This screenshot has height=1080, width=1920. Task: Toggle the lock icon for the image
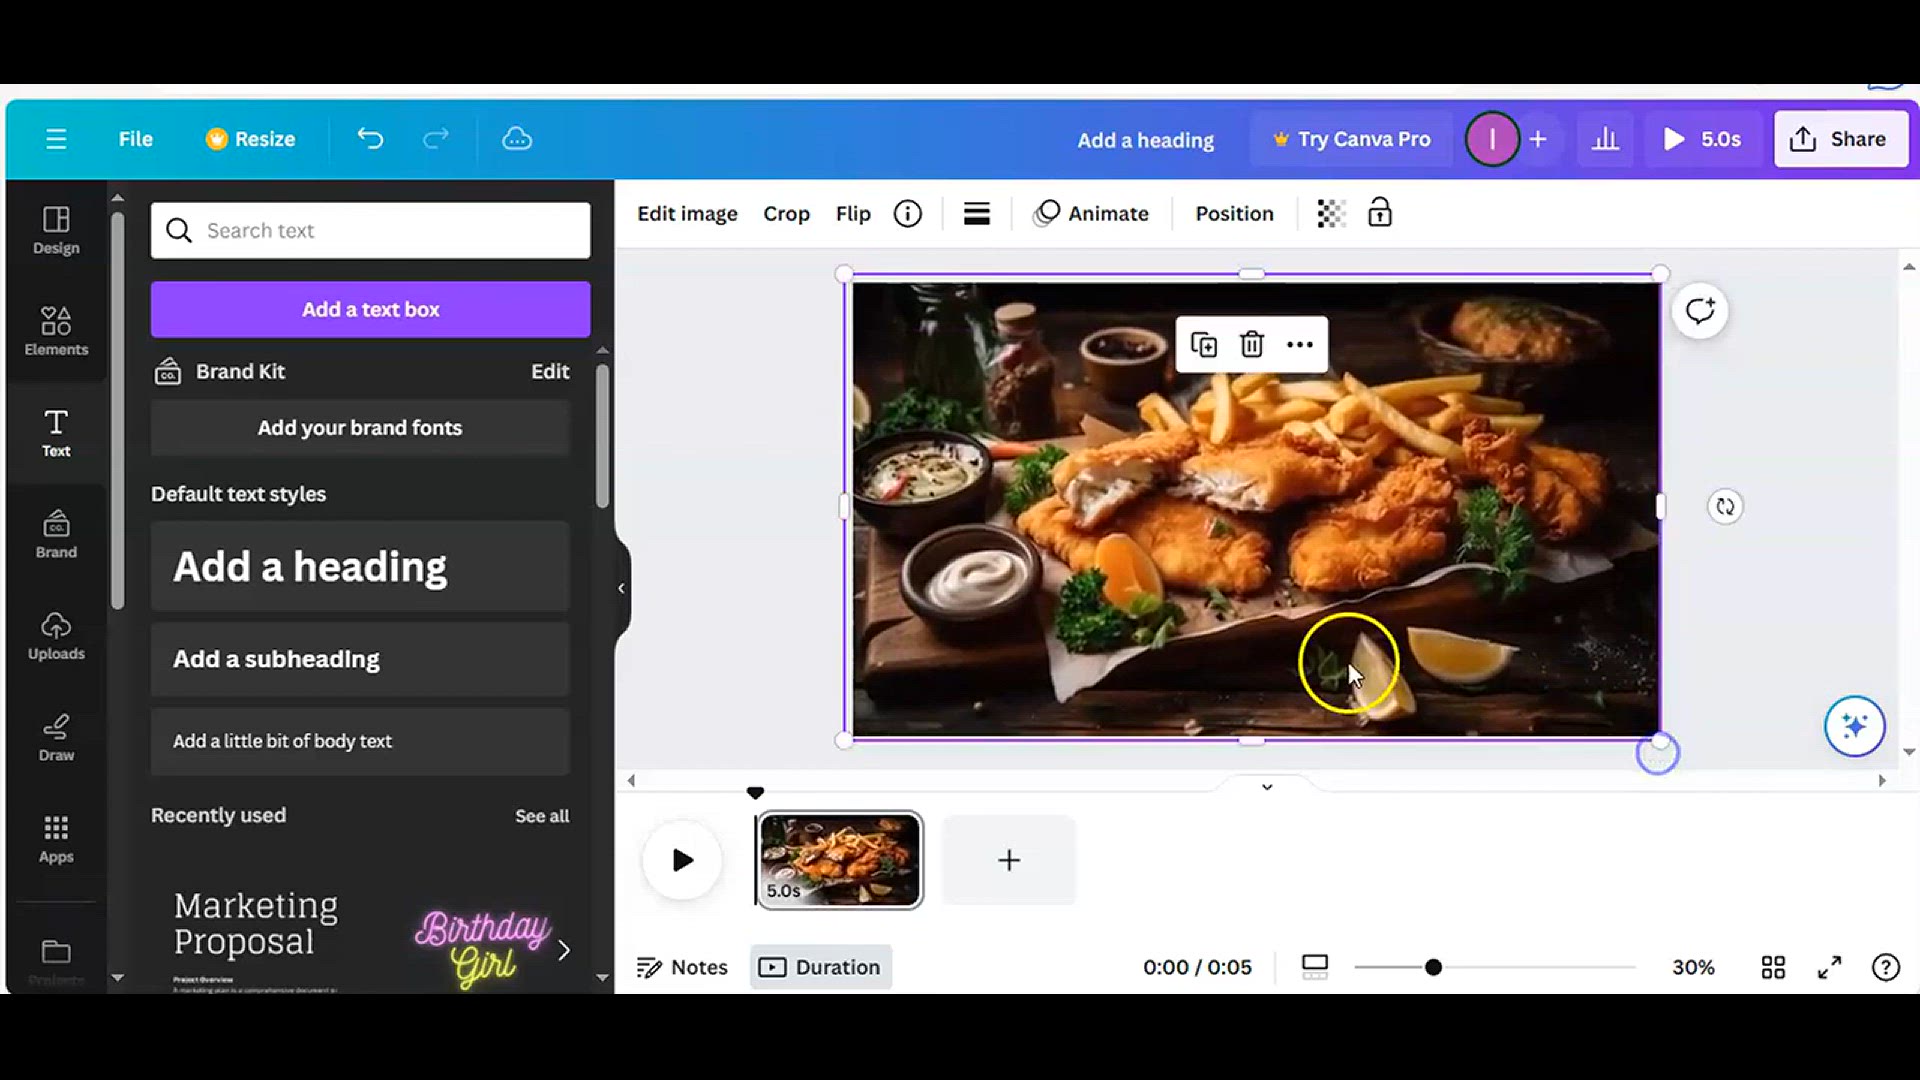(1380, 213)
